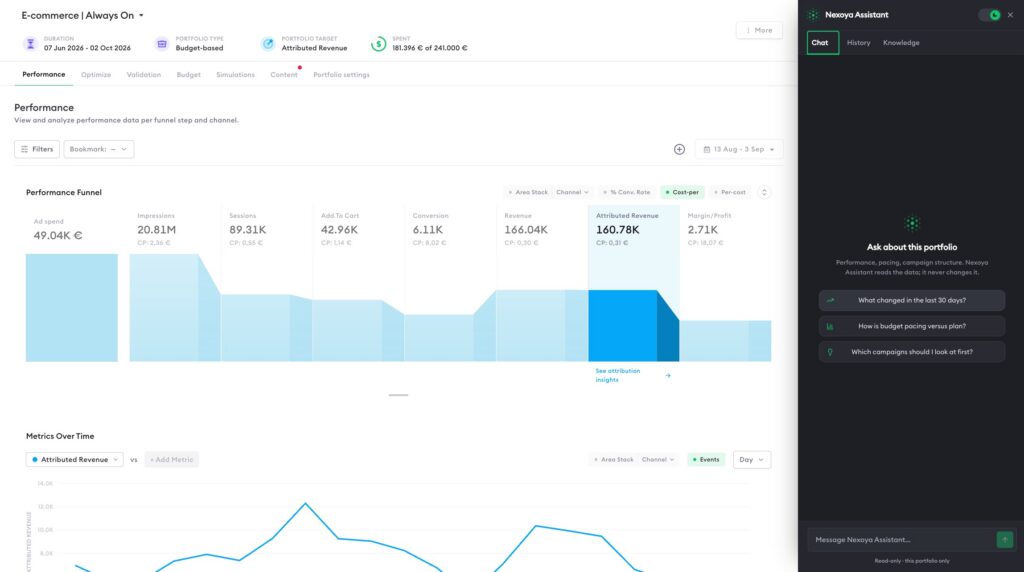
Task: Expand the Bookmark dropdown
Action: point(99,149)
